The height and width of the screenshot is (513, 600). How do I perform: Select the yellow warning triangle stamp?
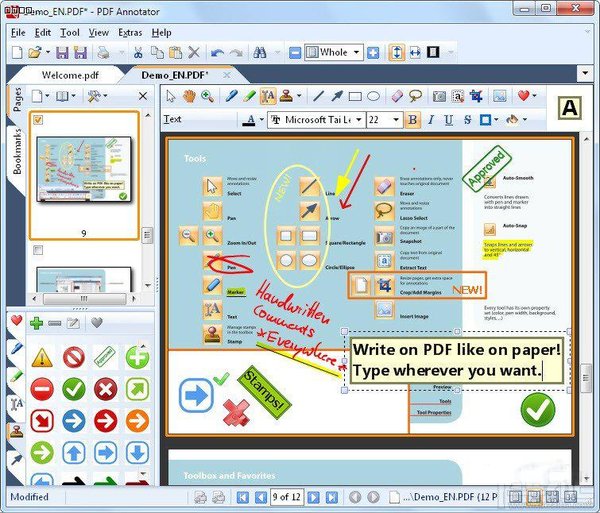[x=42, y=358]
